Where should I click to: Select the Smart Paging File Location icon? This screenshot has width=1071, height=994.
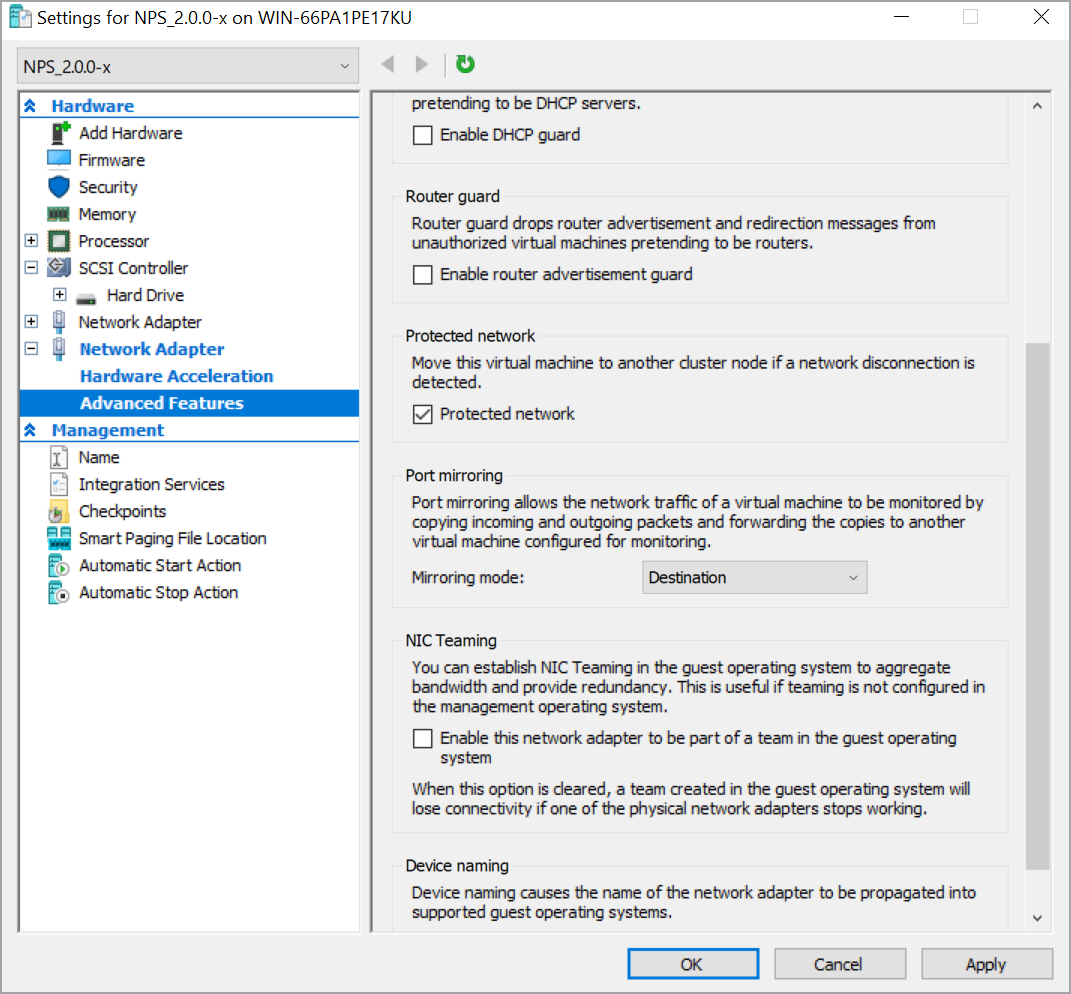pos(60,538)
